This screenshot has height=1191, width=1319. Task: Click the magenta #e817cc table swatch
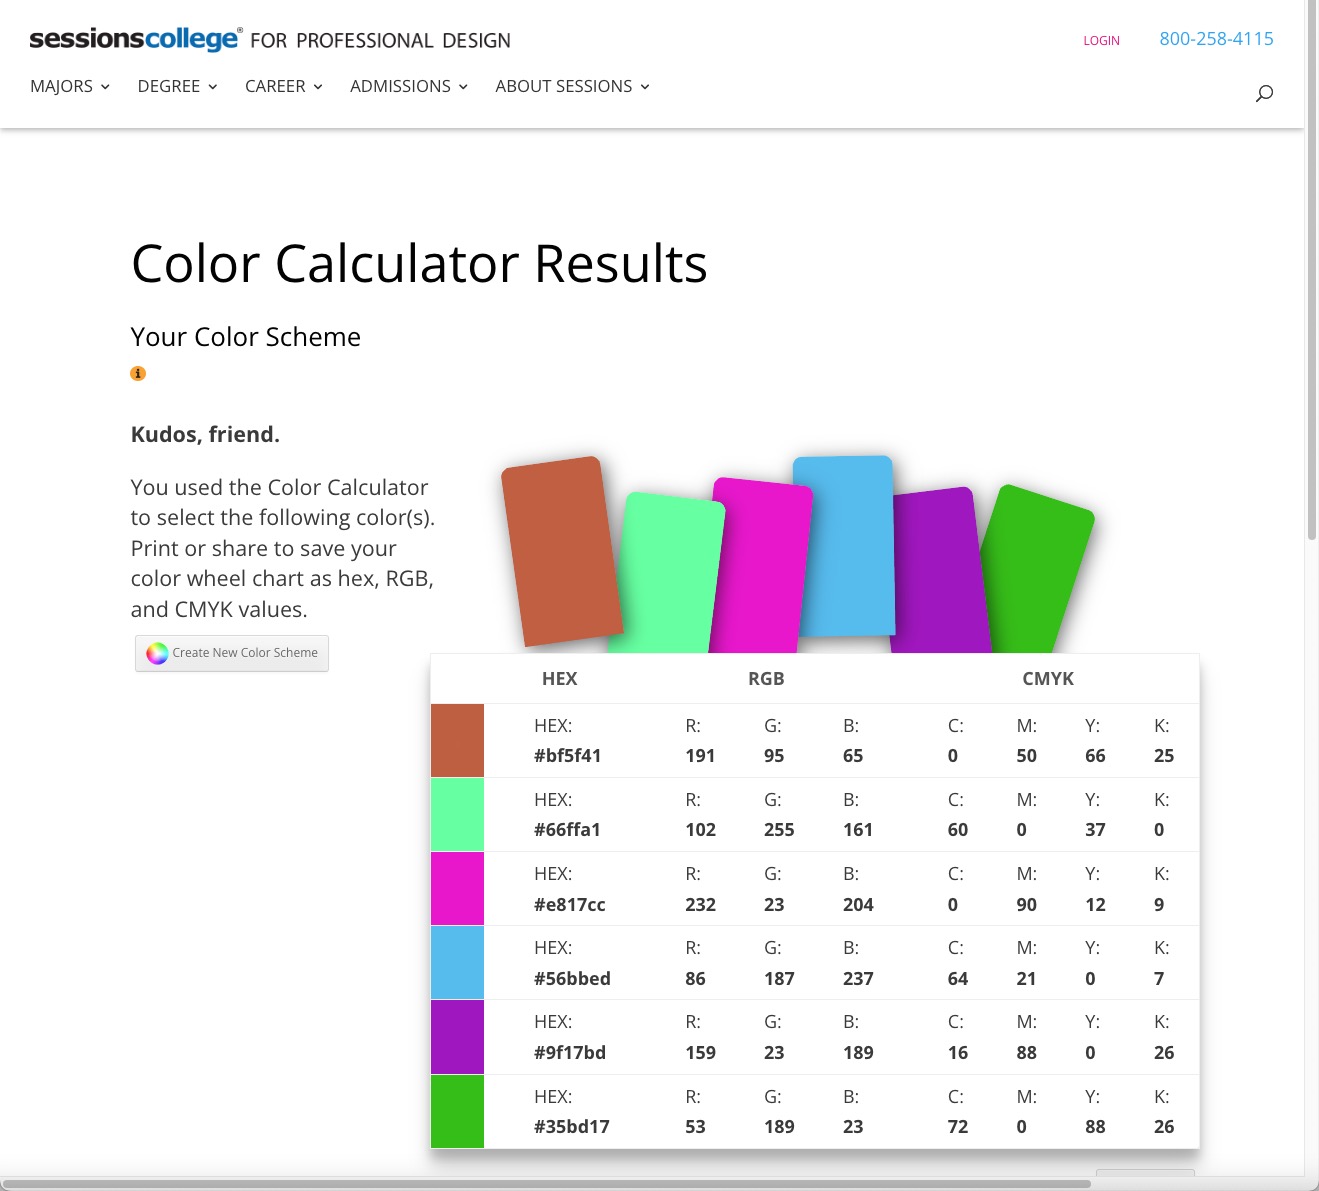click(457, 889)
